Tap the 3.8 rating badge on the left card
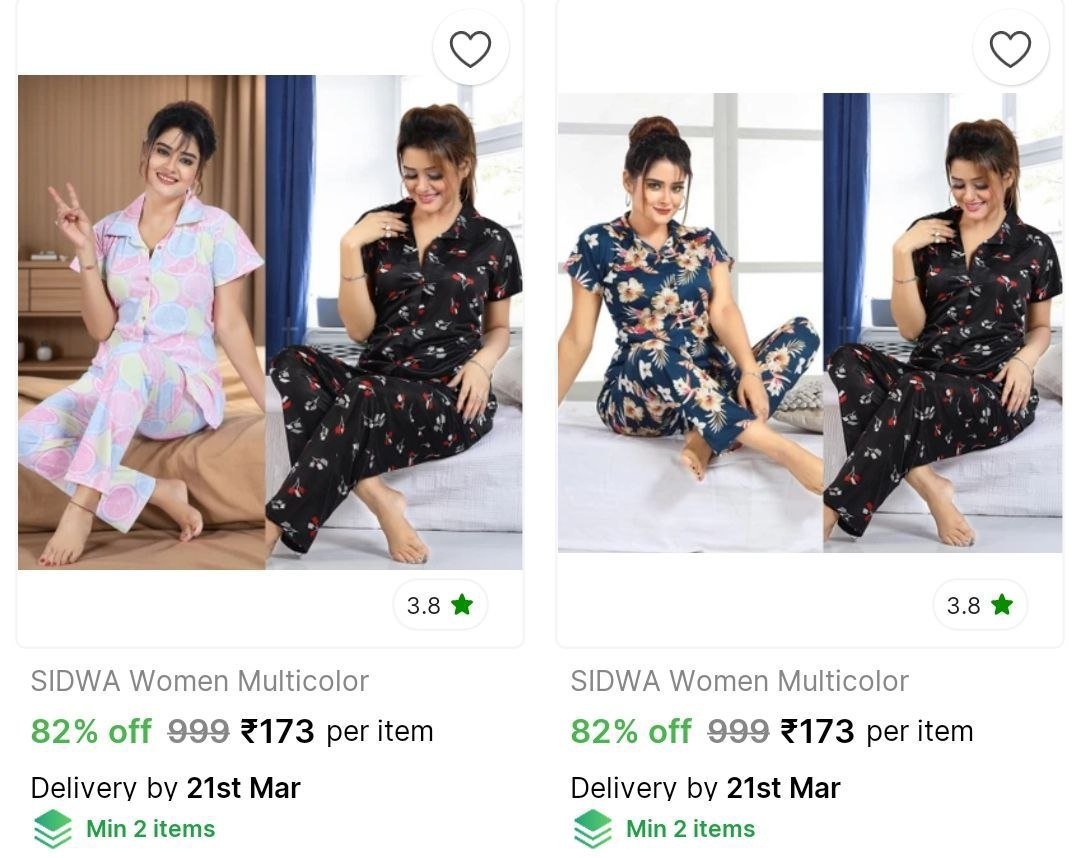This screenshot has height=858, width=1080. click(x=440, y=604)
